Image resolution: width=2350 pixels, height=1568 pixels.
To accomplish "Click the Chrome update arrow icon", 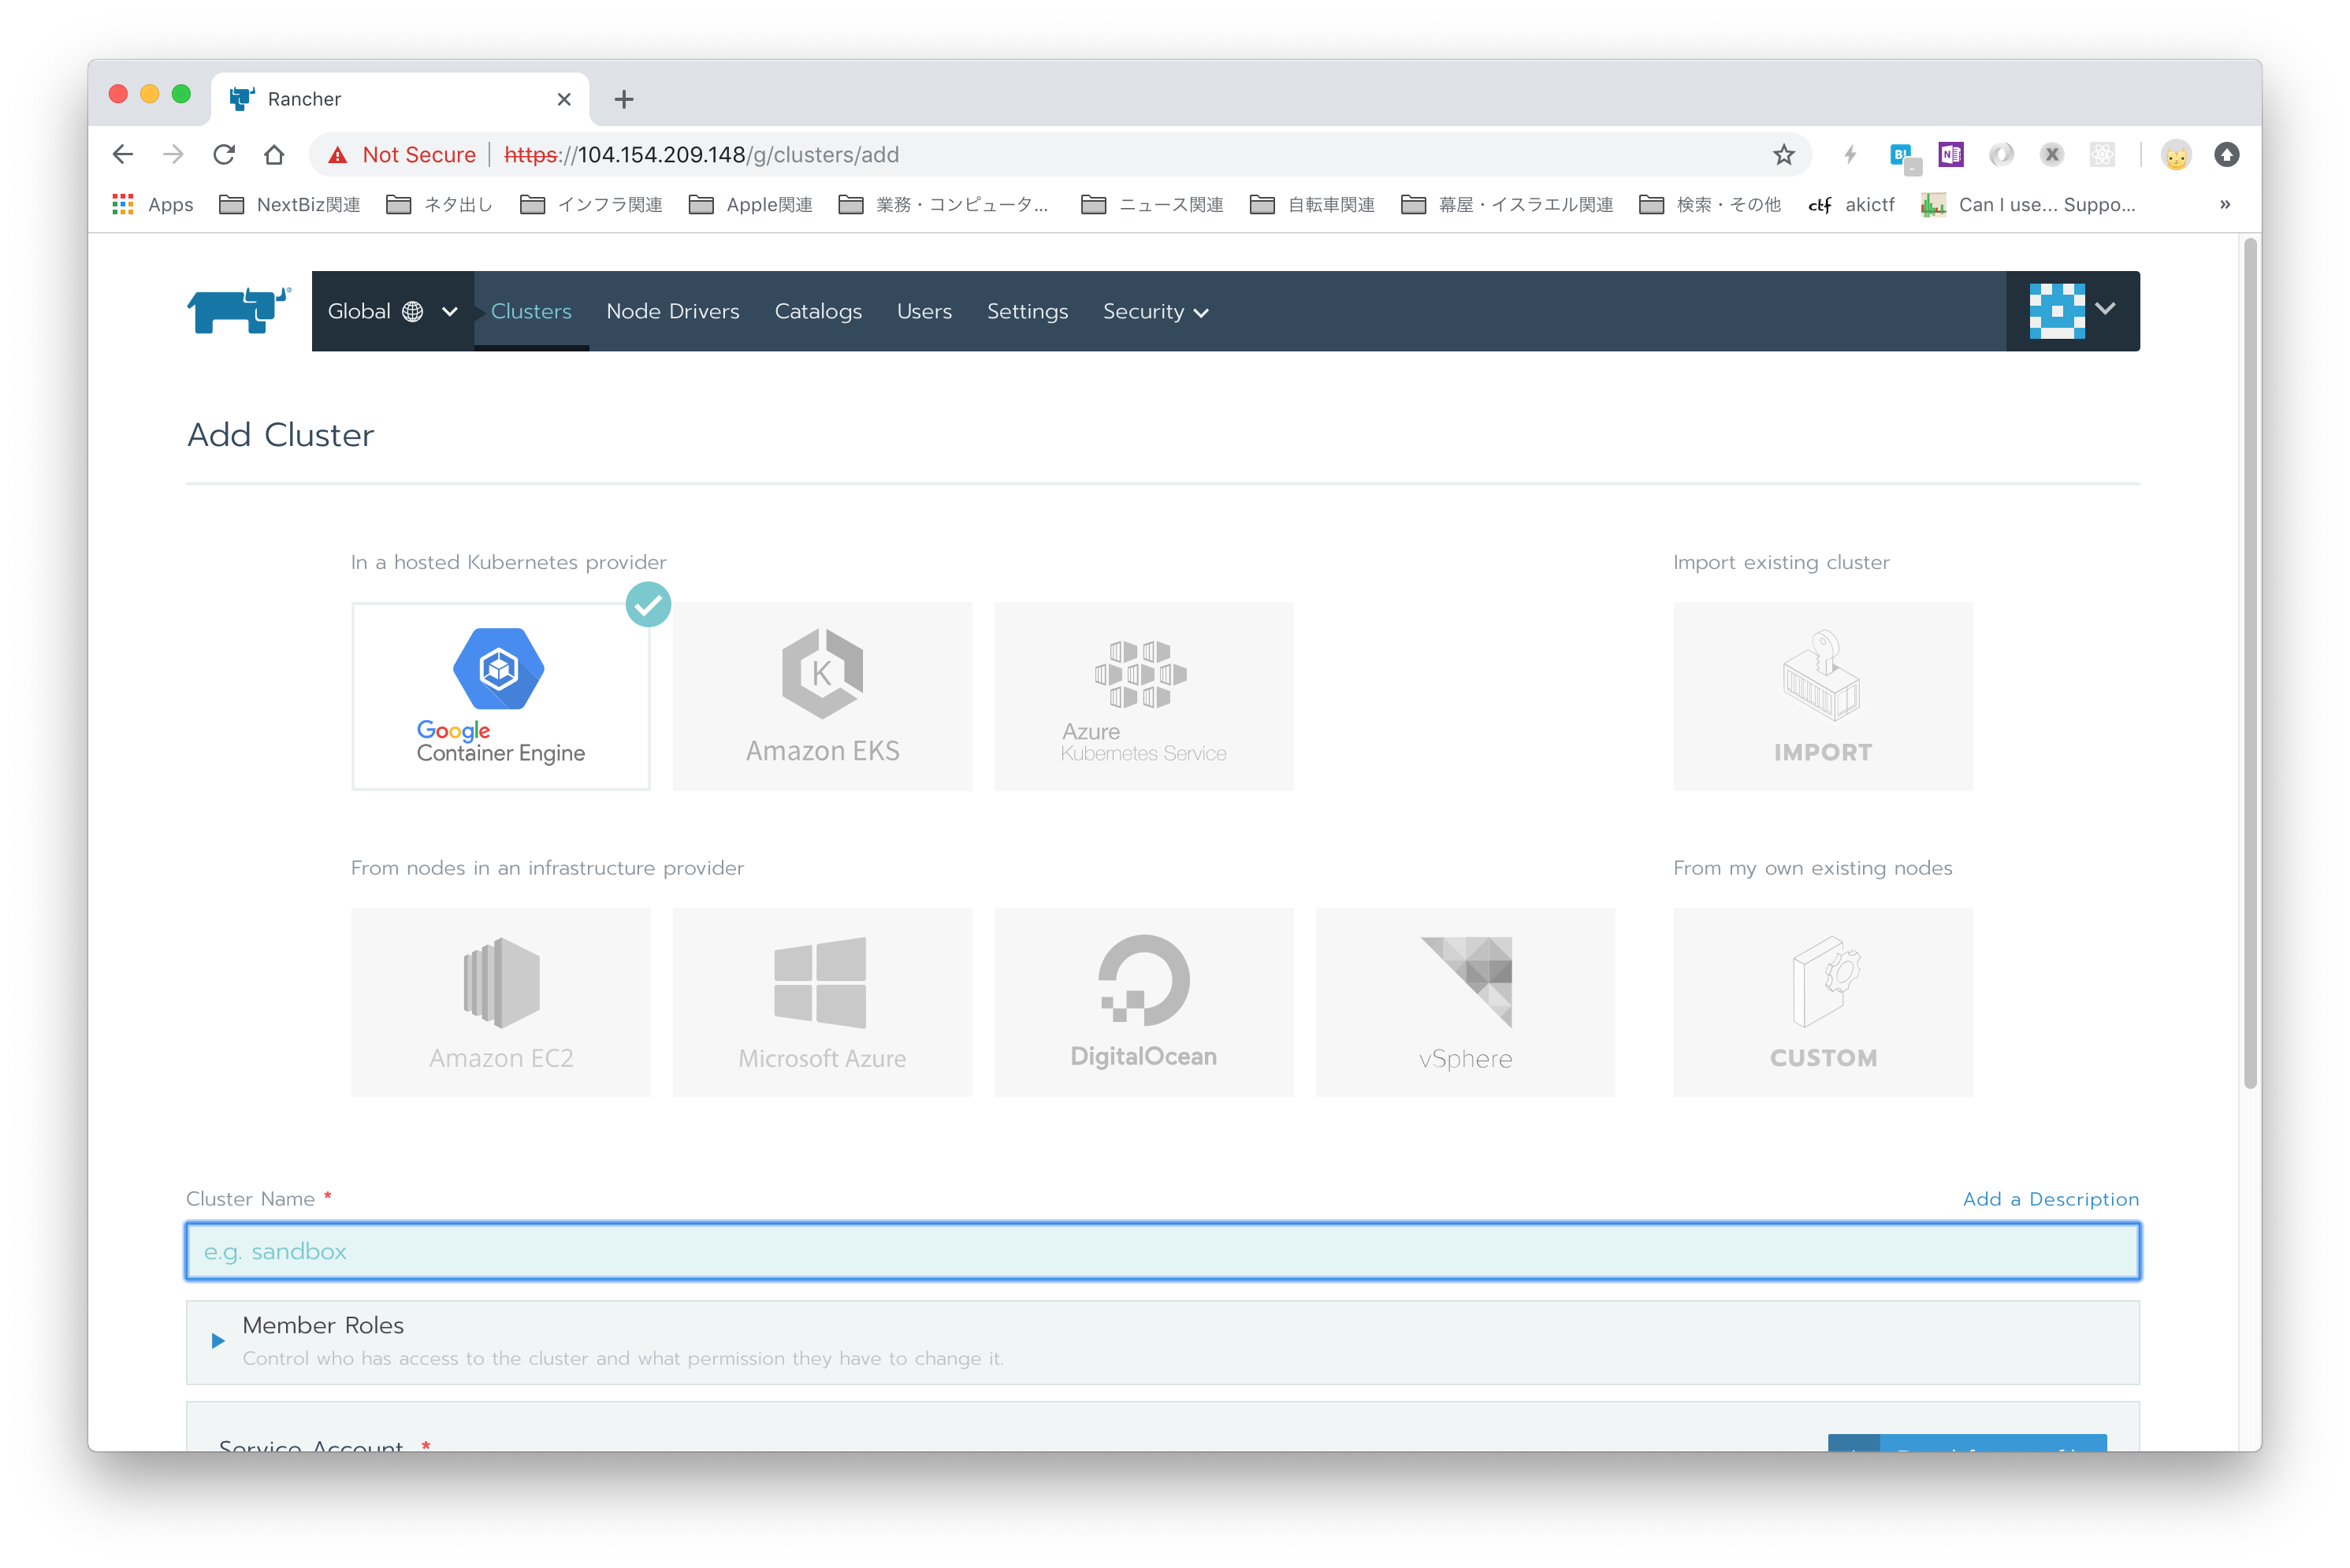I will tap(2226, 154).
